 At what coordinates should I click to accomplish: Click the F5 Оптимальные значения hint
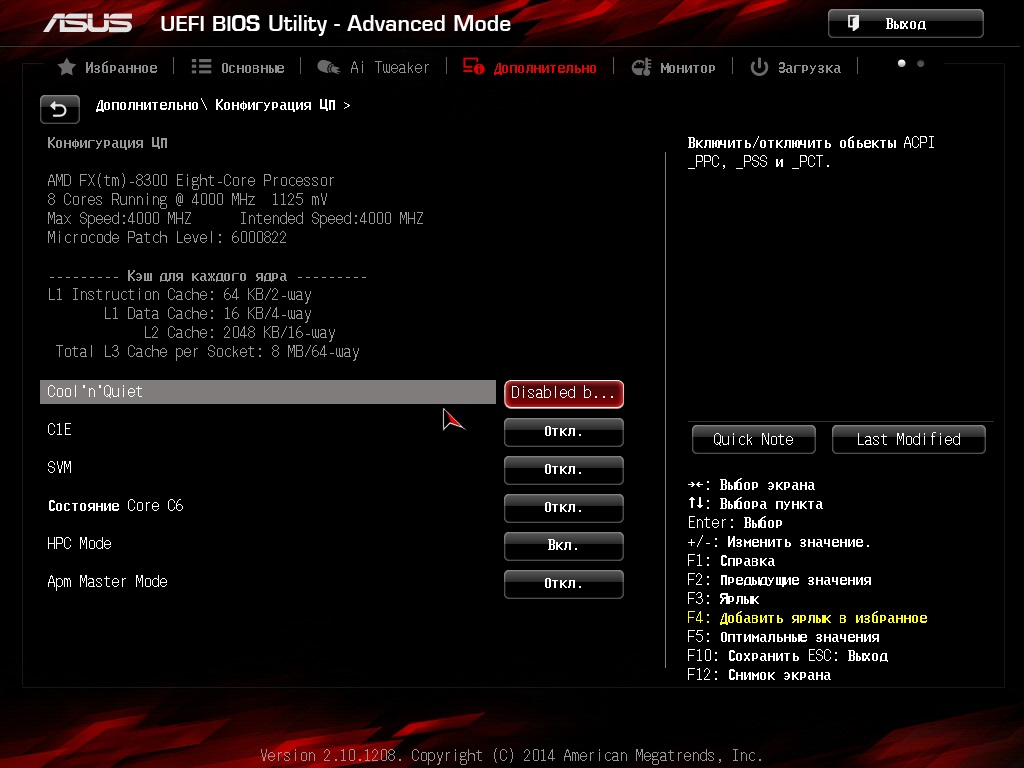coord(783,637)
